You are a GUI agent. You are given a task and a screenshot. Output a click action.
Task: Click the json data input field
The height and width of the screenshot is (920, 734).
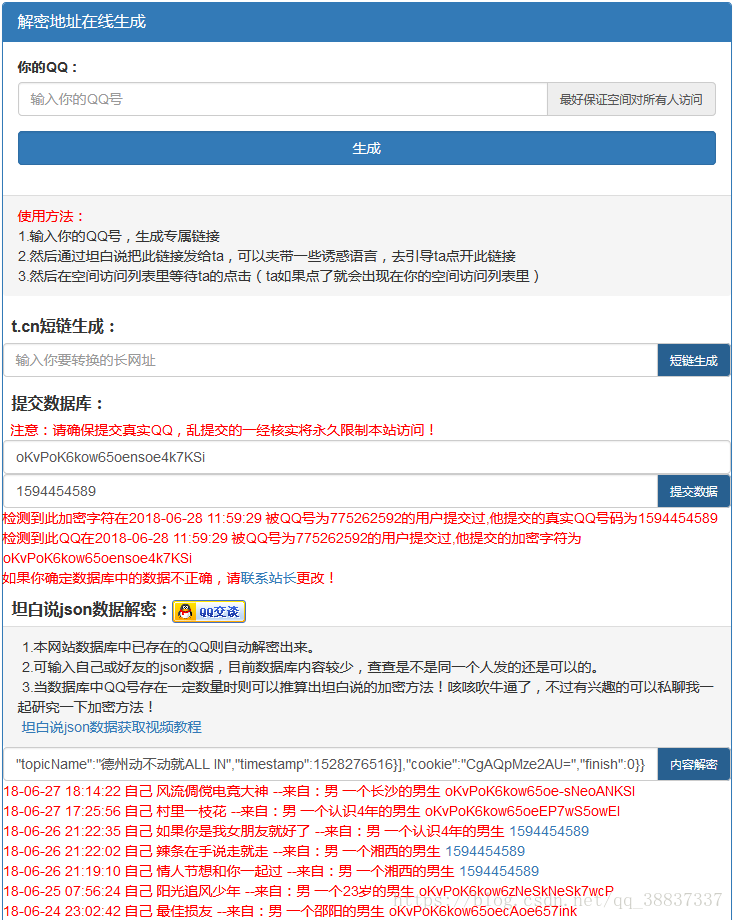330,765
